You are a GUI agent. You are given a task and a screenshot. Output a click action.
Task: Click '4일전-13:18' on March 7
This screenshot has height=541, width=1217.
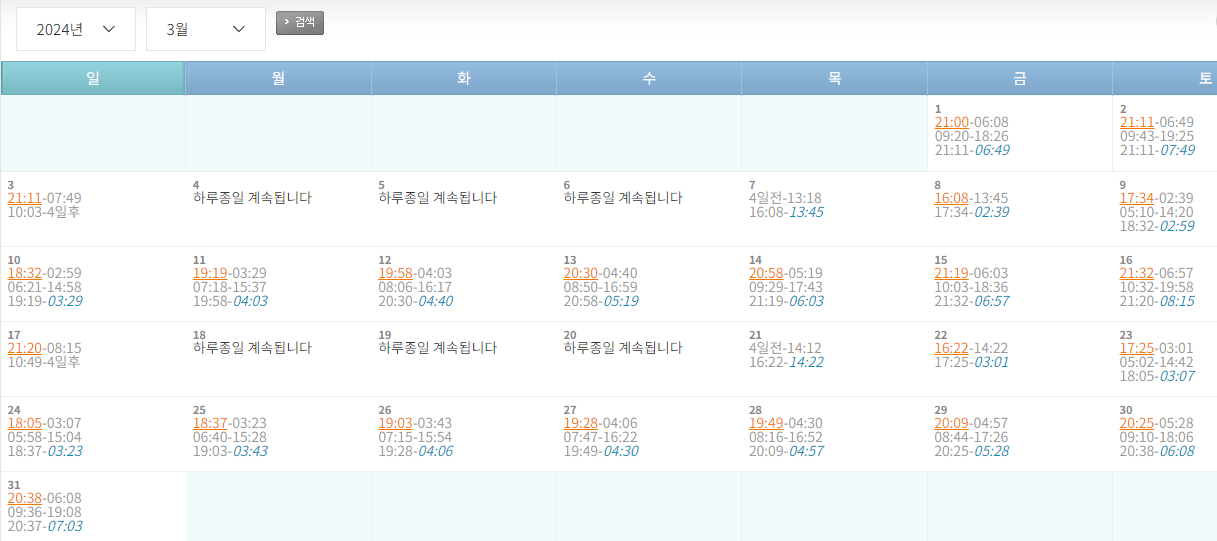(785, 198)
